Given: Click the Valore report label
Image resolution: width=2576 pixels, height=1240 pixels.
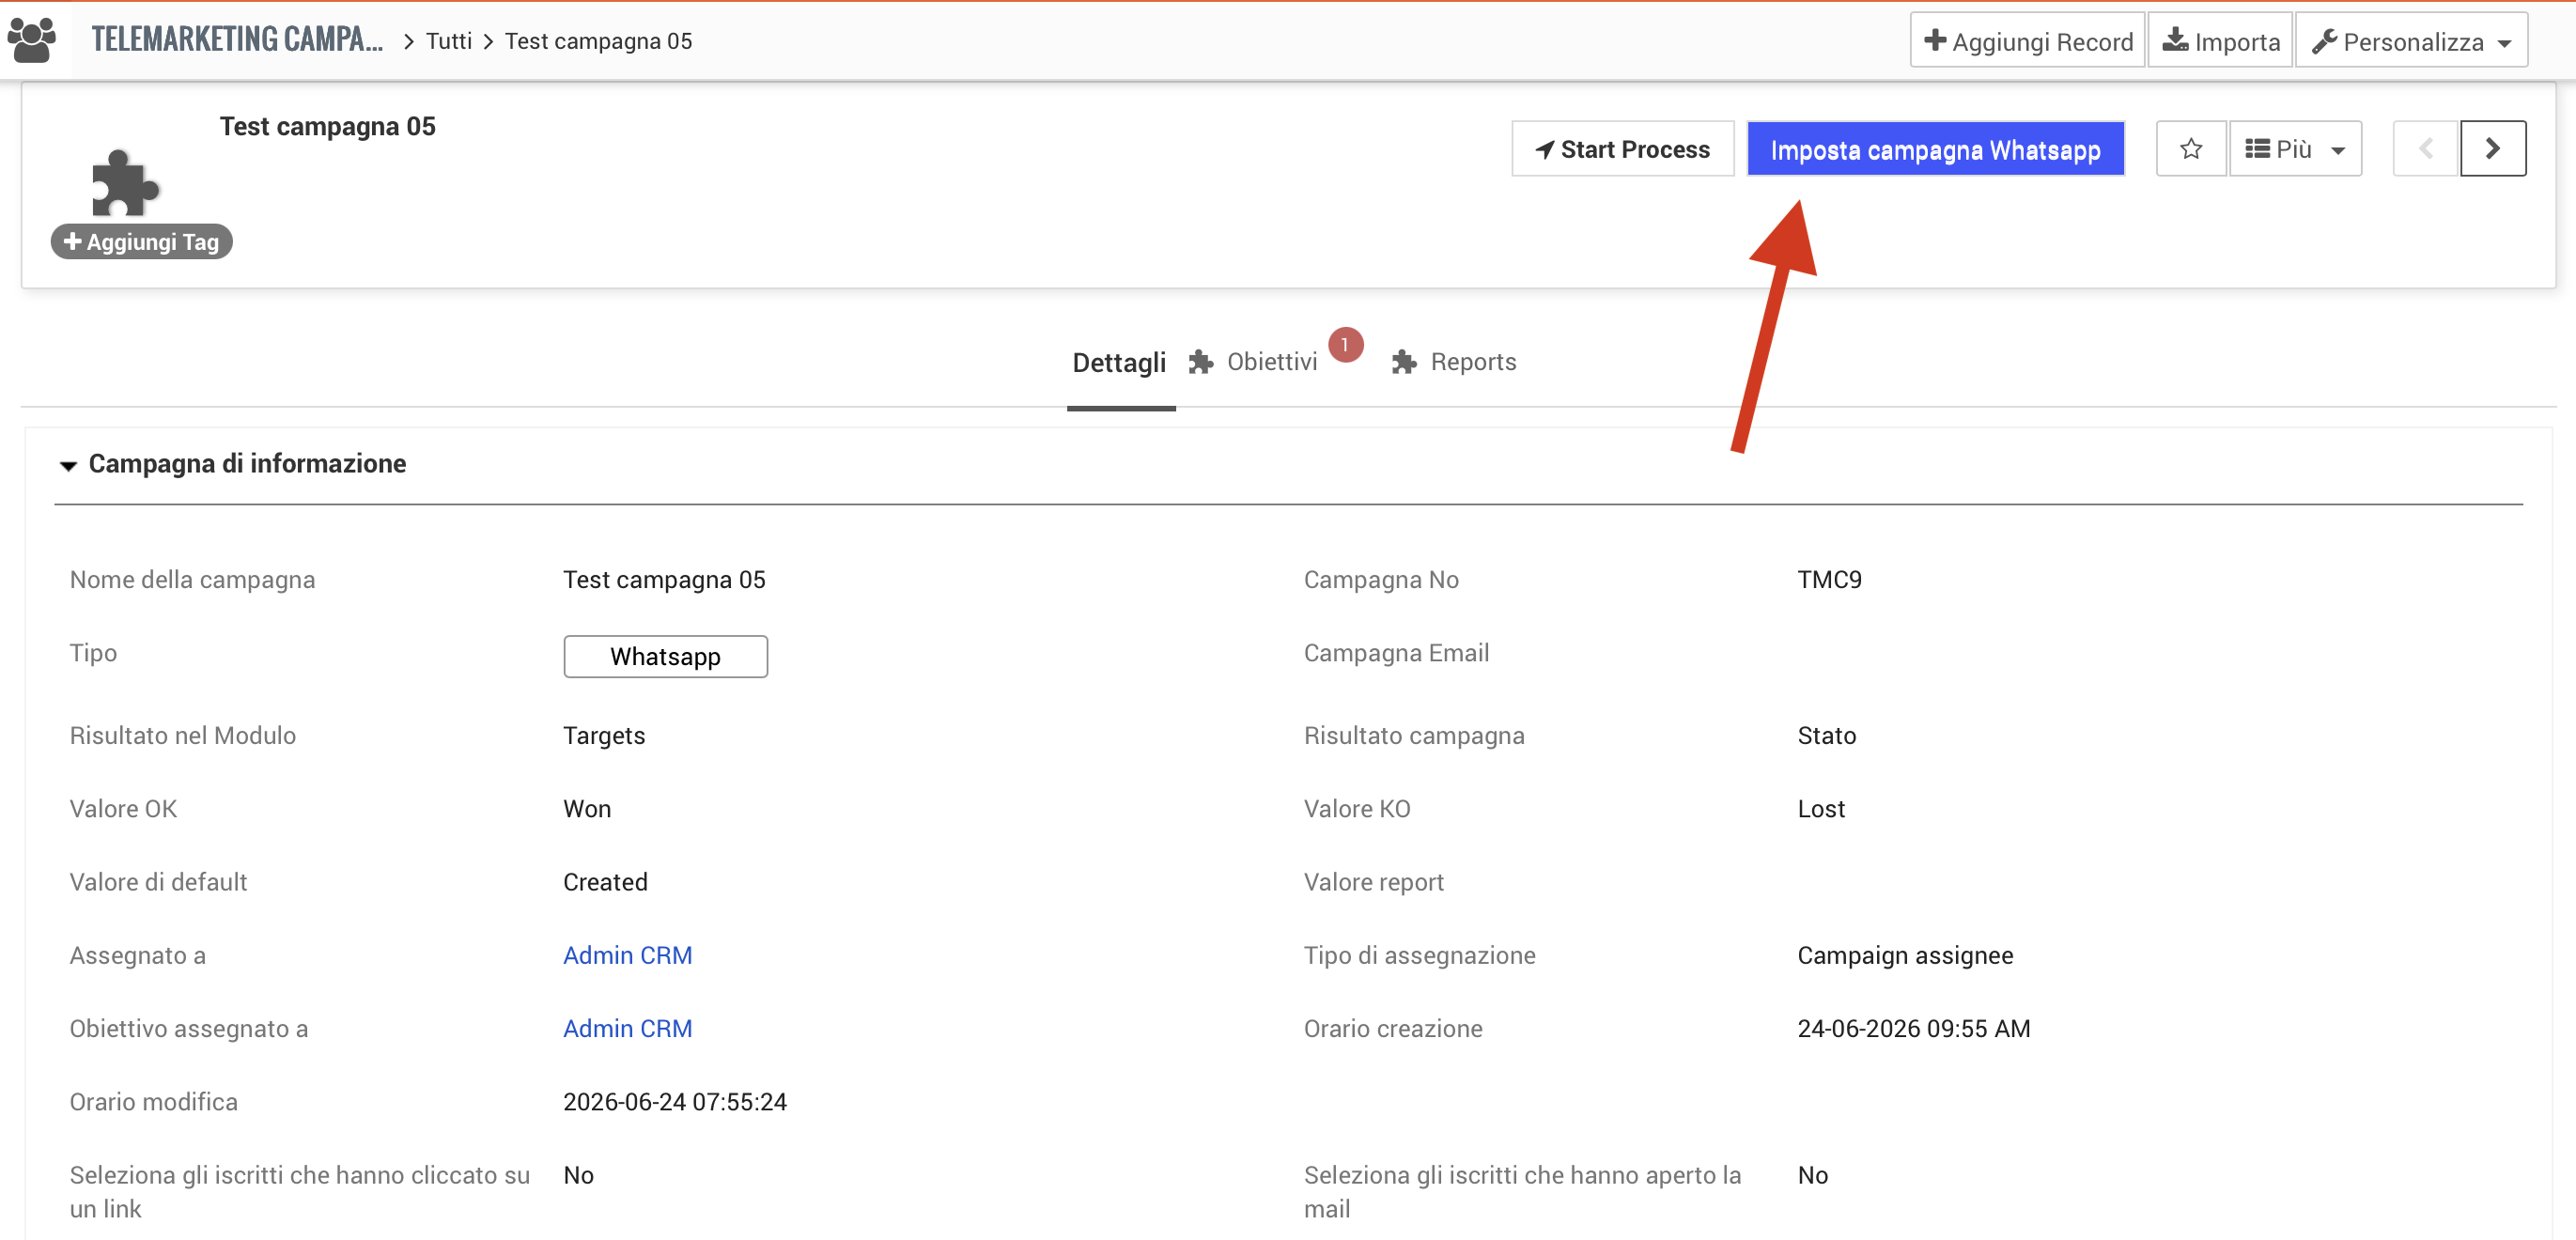Looking at the screenshot, I should coord(1373,881).
